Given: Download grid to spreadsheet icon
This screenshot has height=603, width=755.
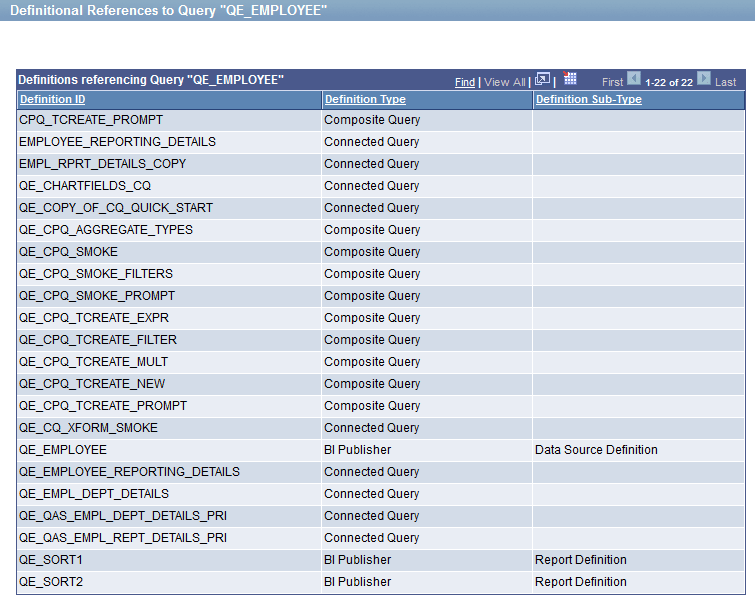Looking at the screenshot, I should (x=570, y=78).
